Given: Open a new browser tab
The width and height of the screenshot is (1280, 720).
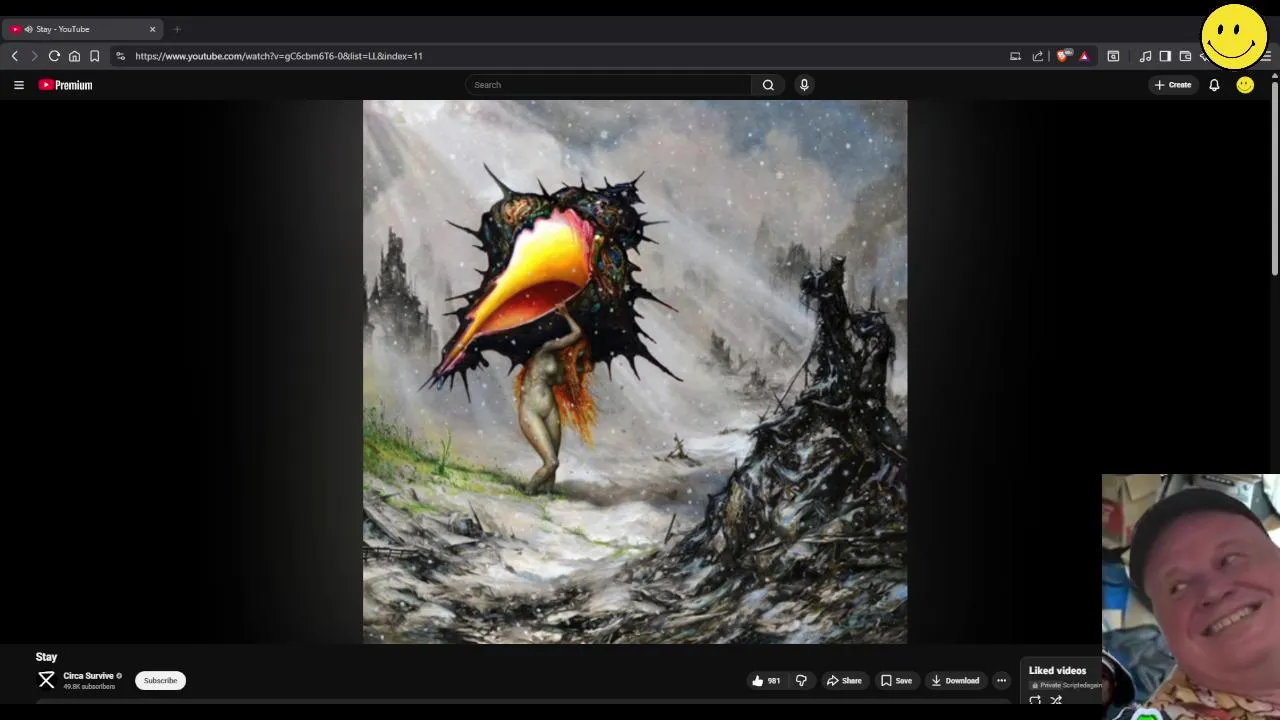Looking at the screenshot, I should (x=177, y=29).
